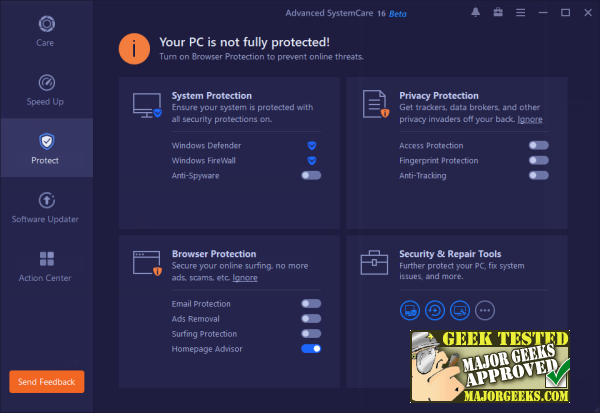Open the monitor with cursor repair tool
Viewport: 600px width, 413px height.
(x=460, y=310)
